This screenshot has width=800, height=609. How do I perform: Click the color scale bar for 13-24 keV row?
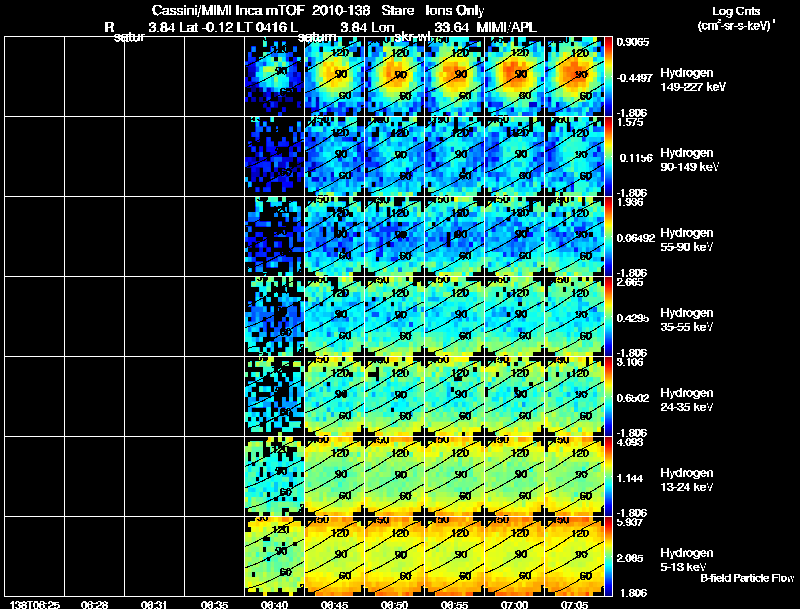[608, 477]
